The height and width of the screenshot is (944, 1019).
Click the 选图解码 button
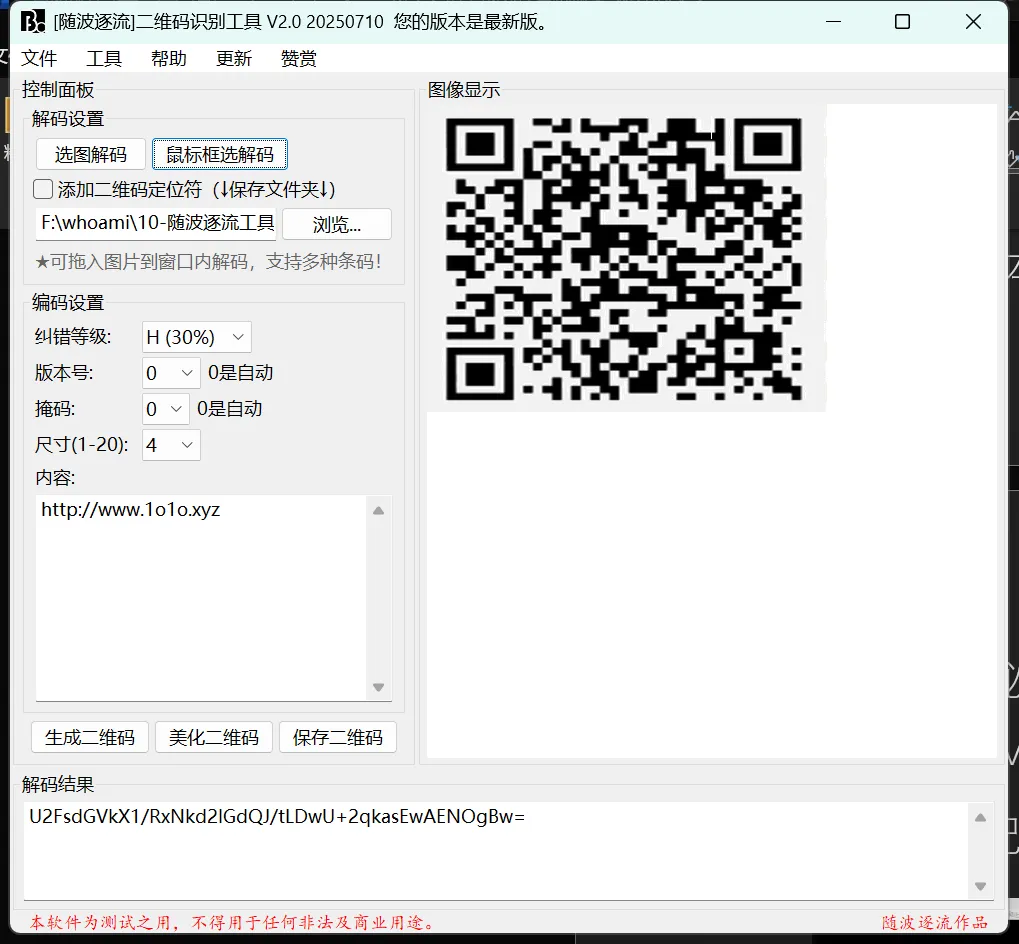tap(89, 154)
